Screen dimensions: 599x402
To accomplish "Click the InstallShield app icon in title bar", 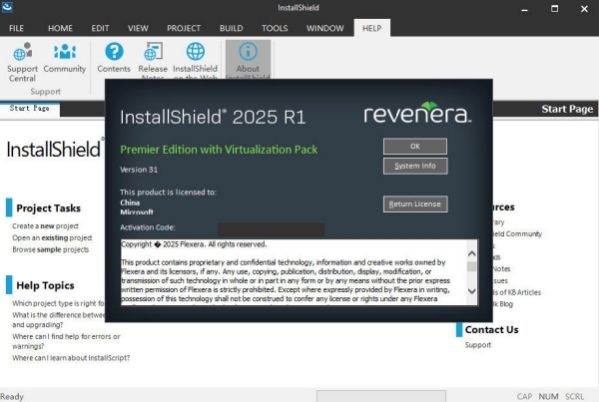I will pyautogui.click(x=7, y=7).
